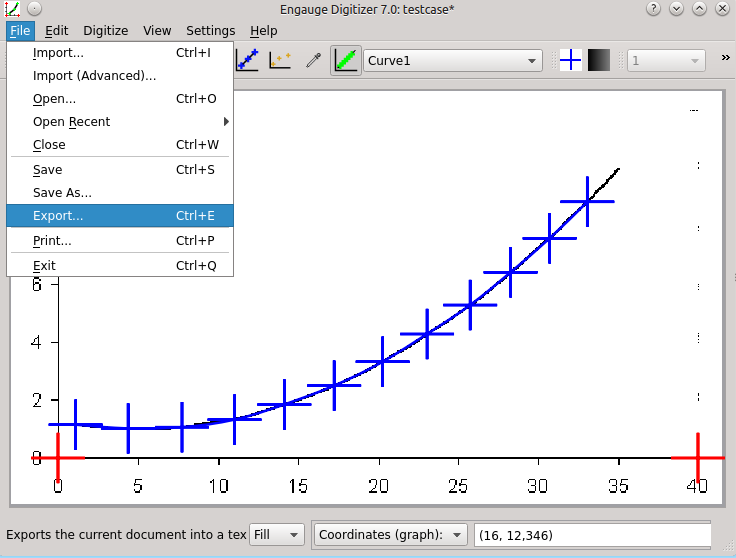Screen dimensions: 736x558
Task: Open the Settings menu
Action: point(210,31)
